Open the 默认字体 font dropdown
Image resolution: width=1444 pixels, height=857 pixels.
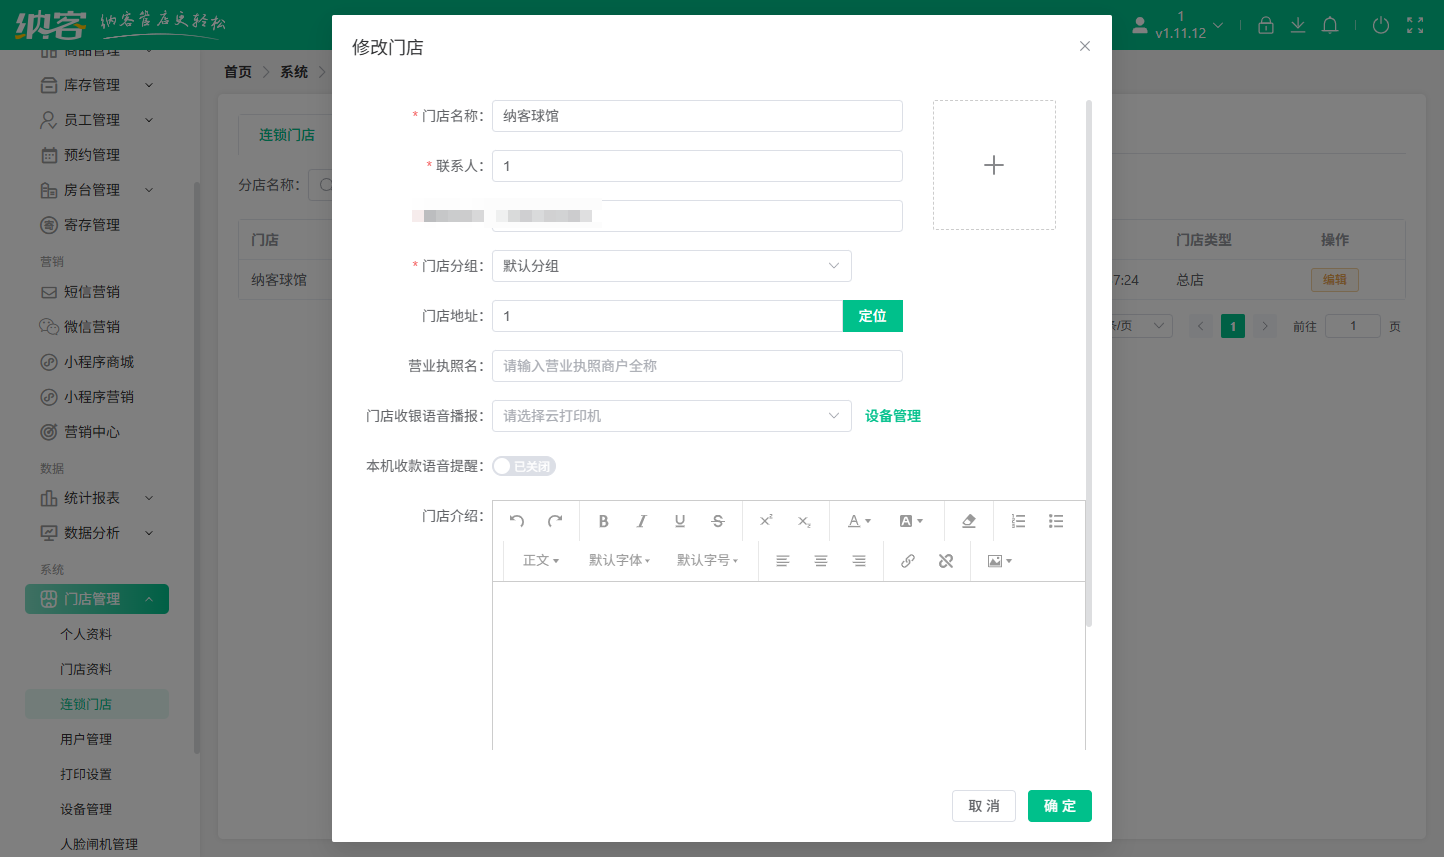(x=620, y=561)
